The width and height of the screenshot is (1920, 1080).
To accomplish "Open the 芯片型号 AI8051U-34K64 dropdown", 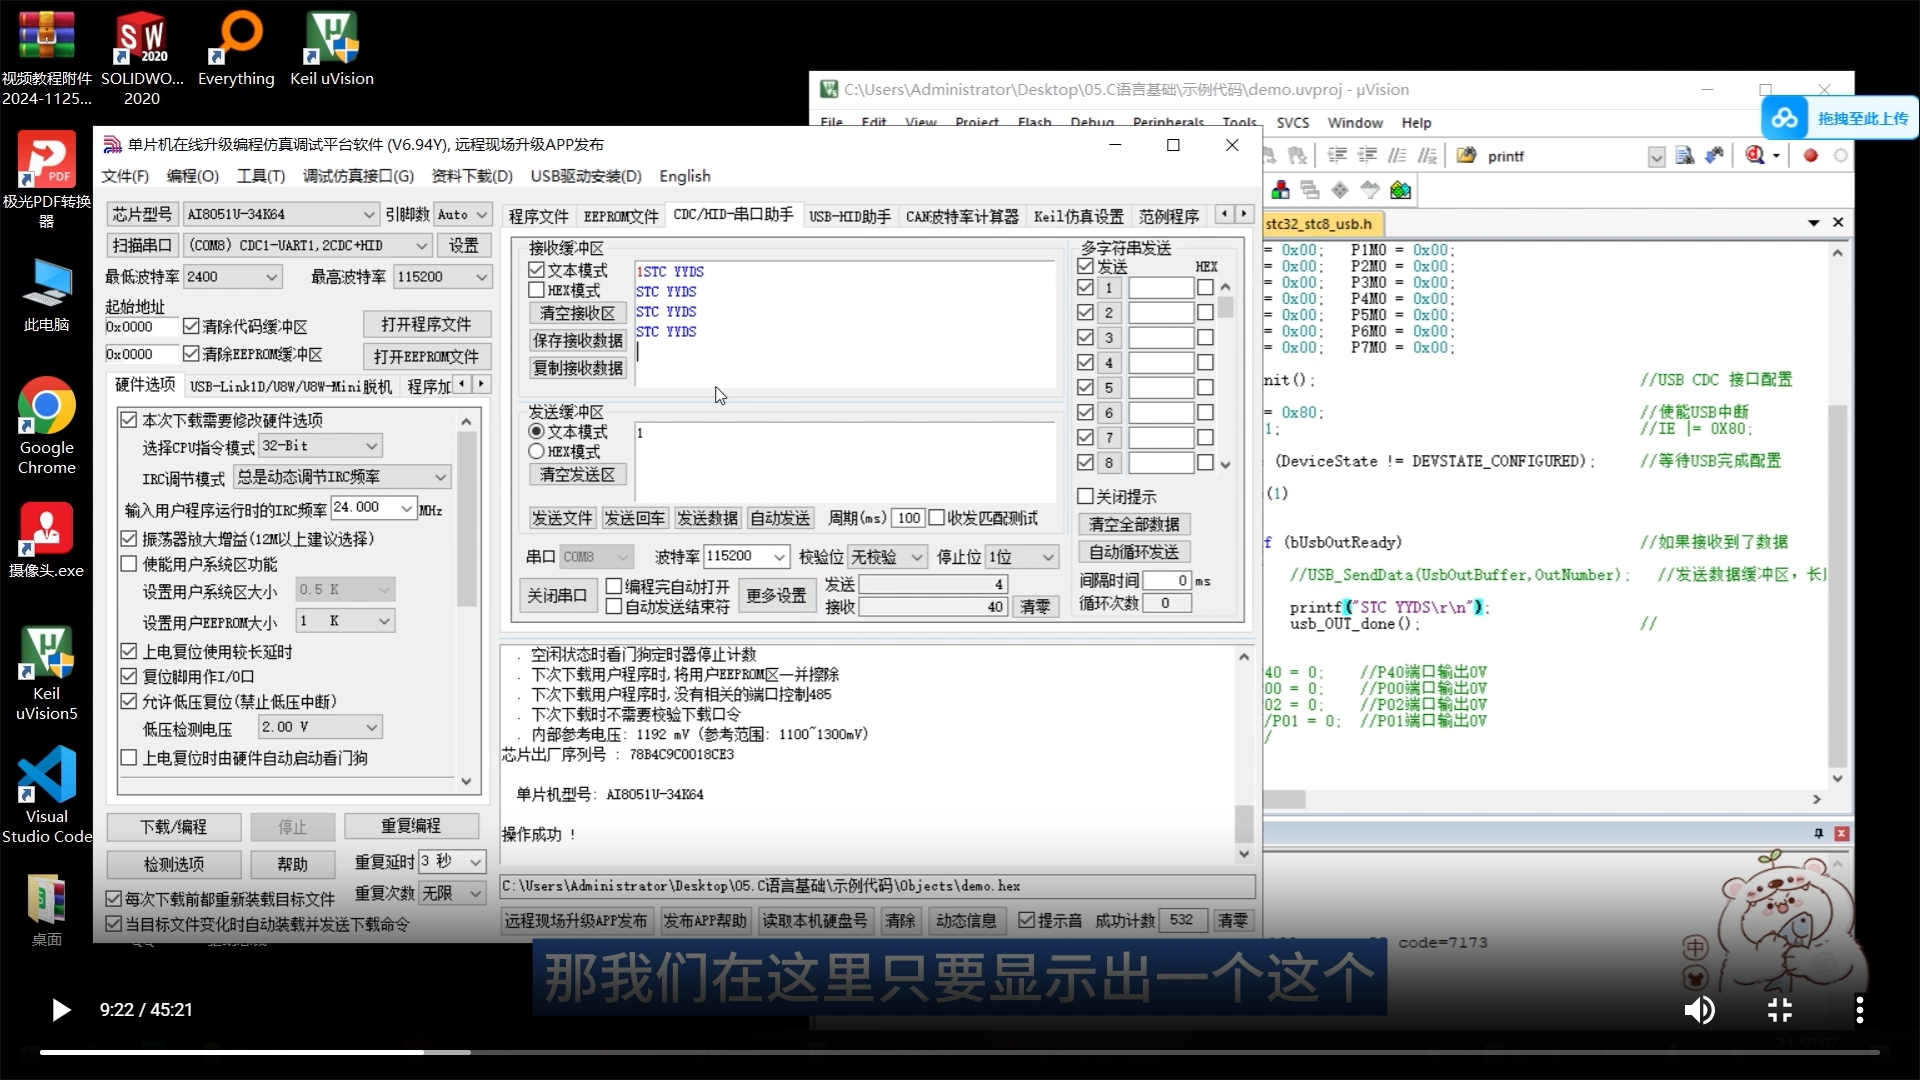I will [281, 214].
